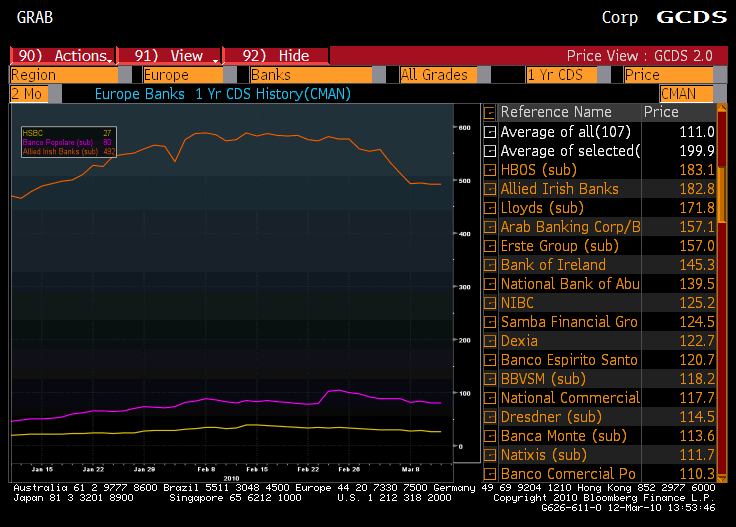This screenshot has width=736, height=527.
Task: Toggle the Average of selected checkbox
Action: coord(490,151)
